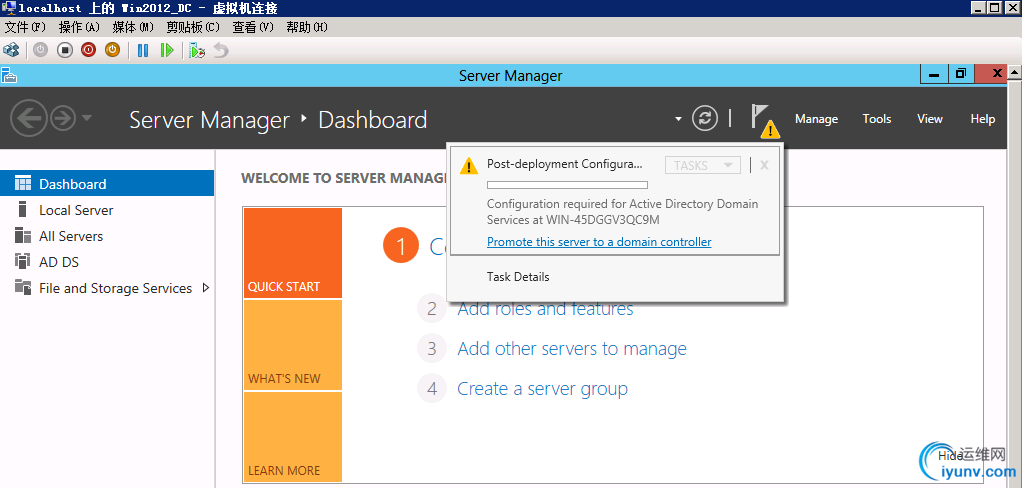Screen dimensions: 1022x488
Task: Click Promote this server to a domain controller
Action: [599, 242]
